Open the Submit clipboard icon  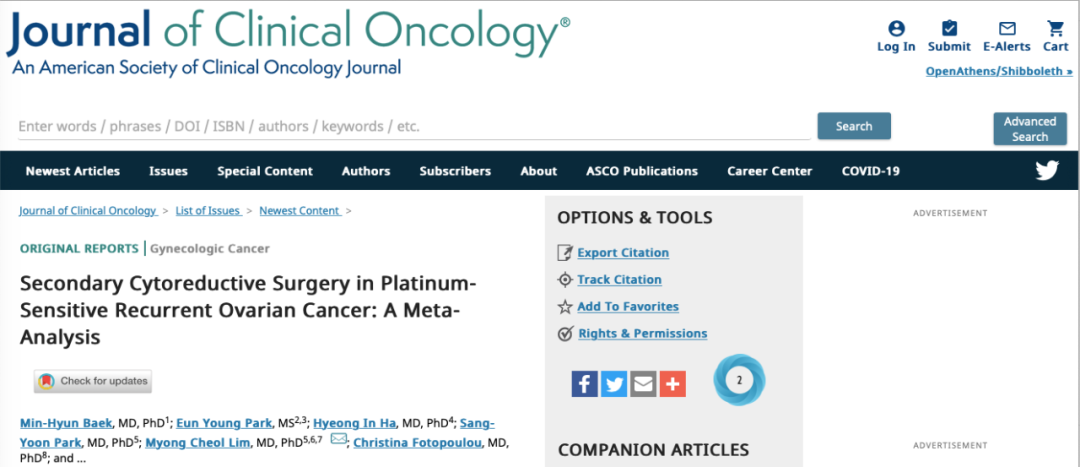point(949,29)
